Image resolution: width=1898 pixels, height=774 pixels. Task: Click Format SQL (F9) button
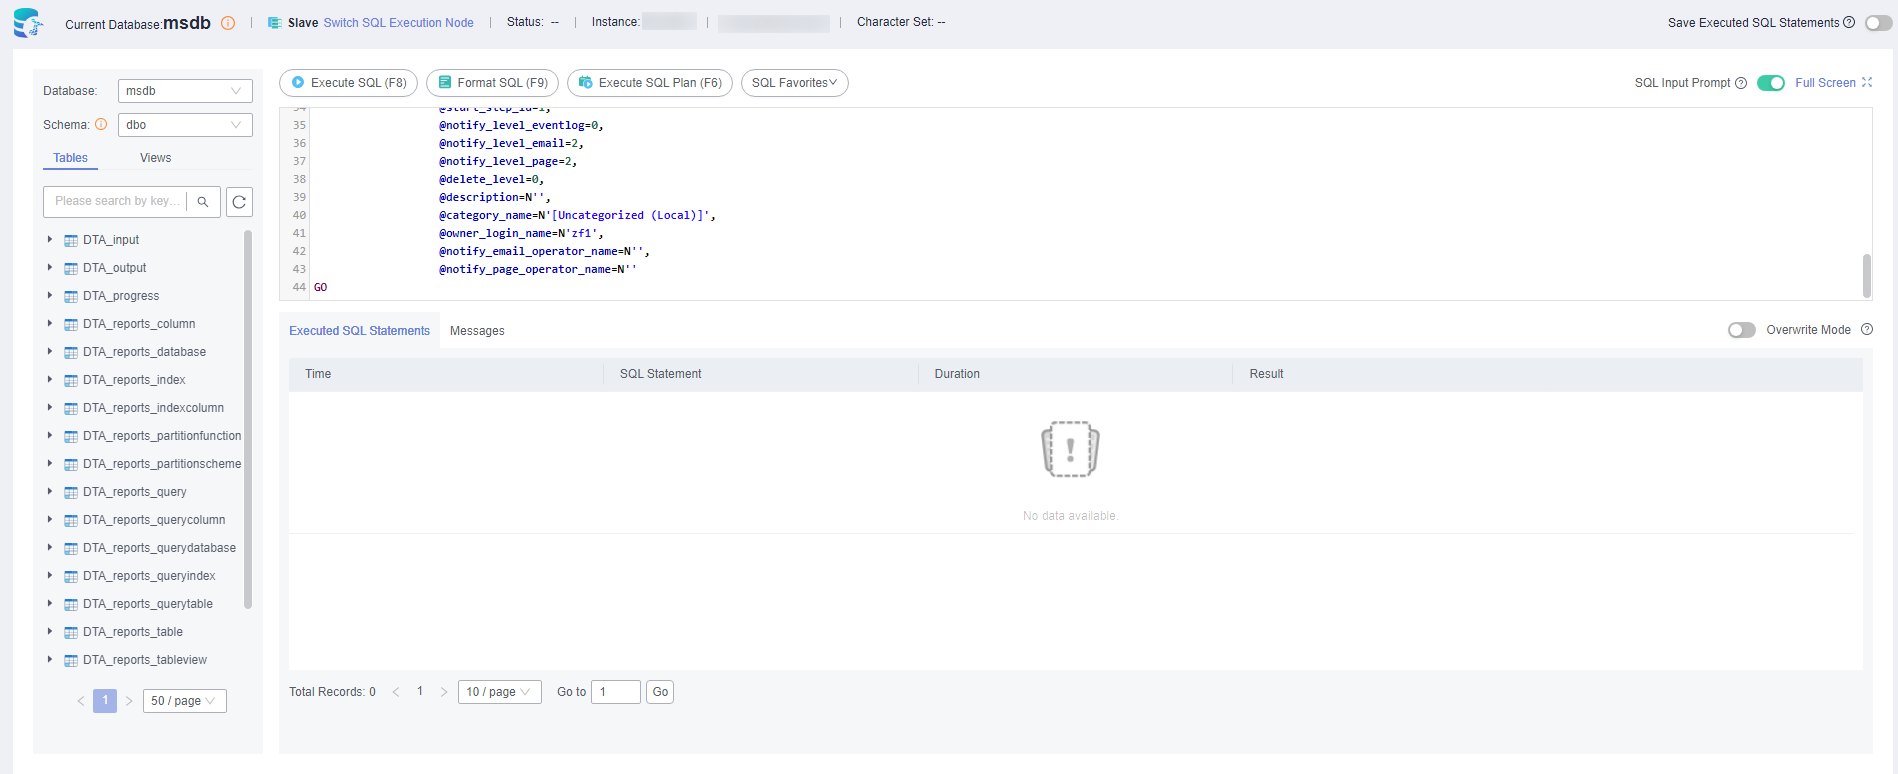point(492,83)
